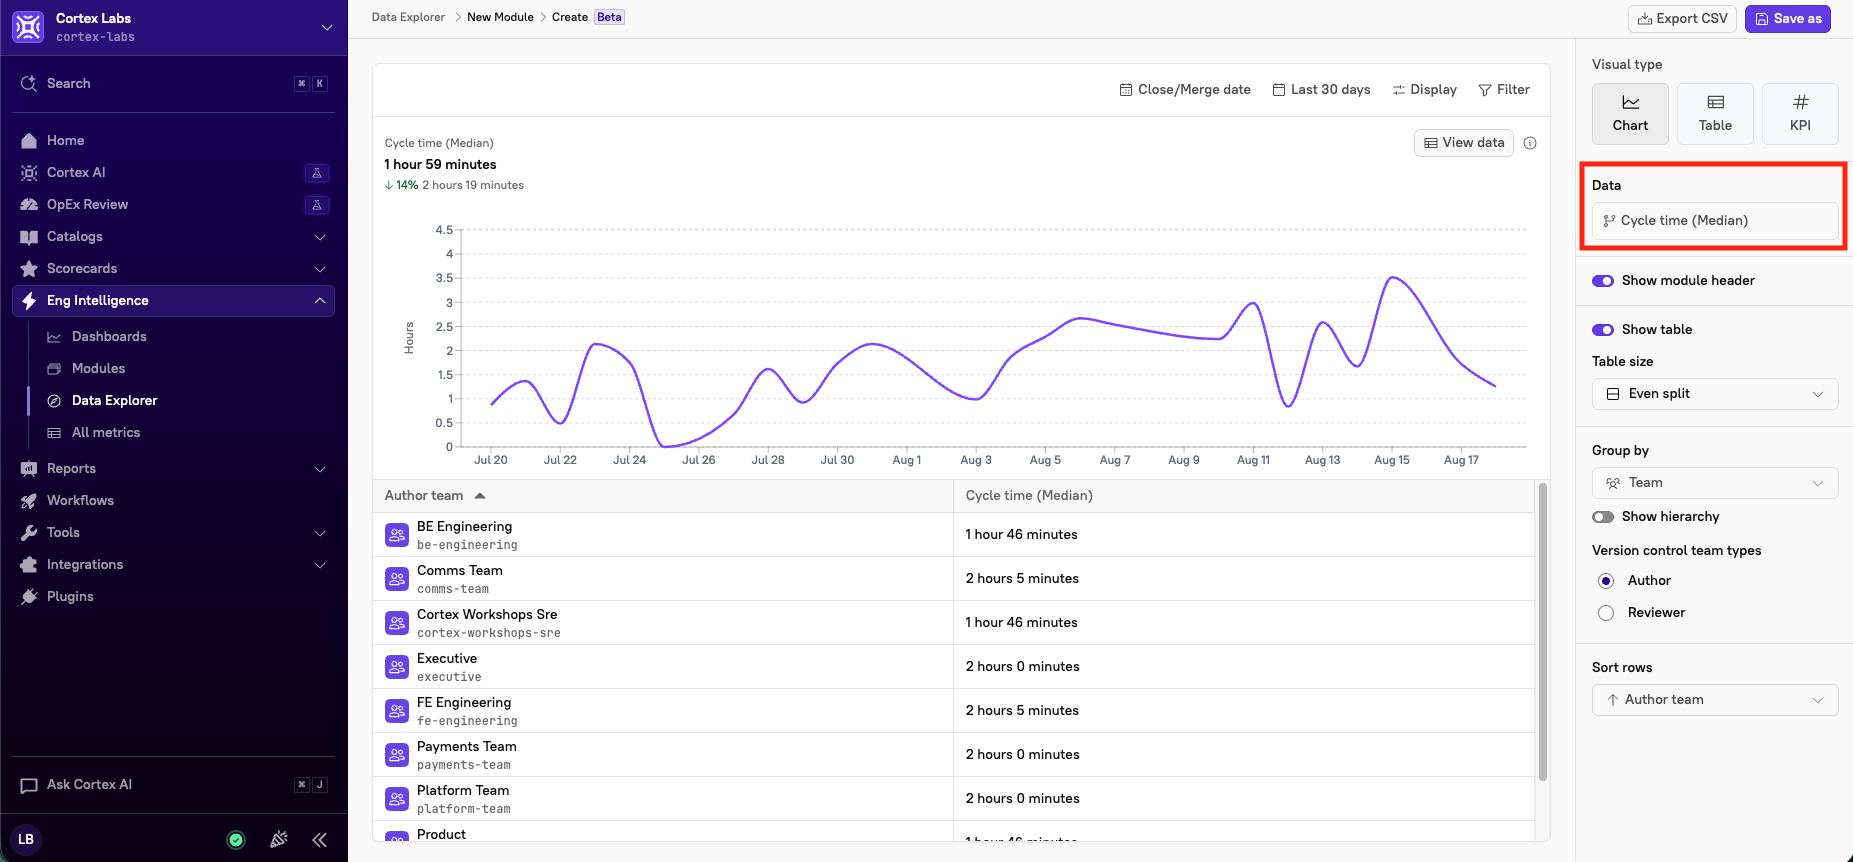Select the KPI visual type

1800,114
